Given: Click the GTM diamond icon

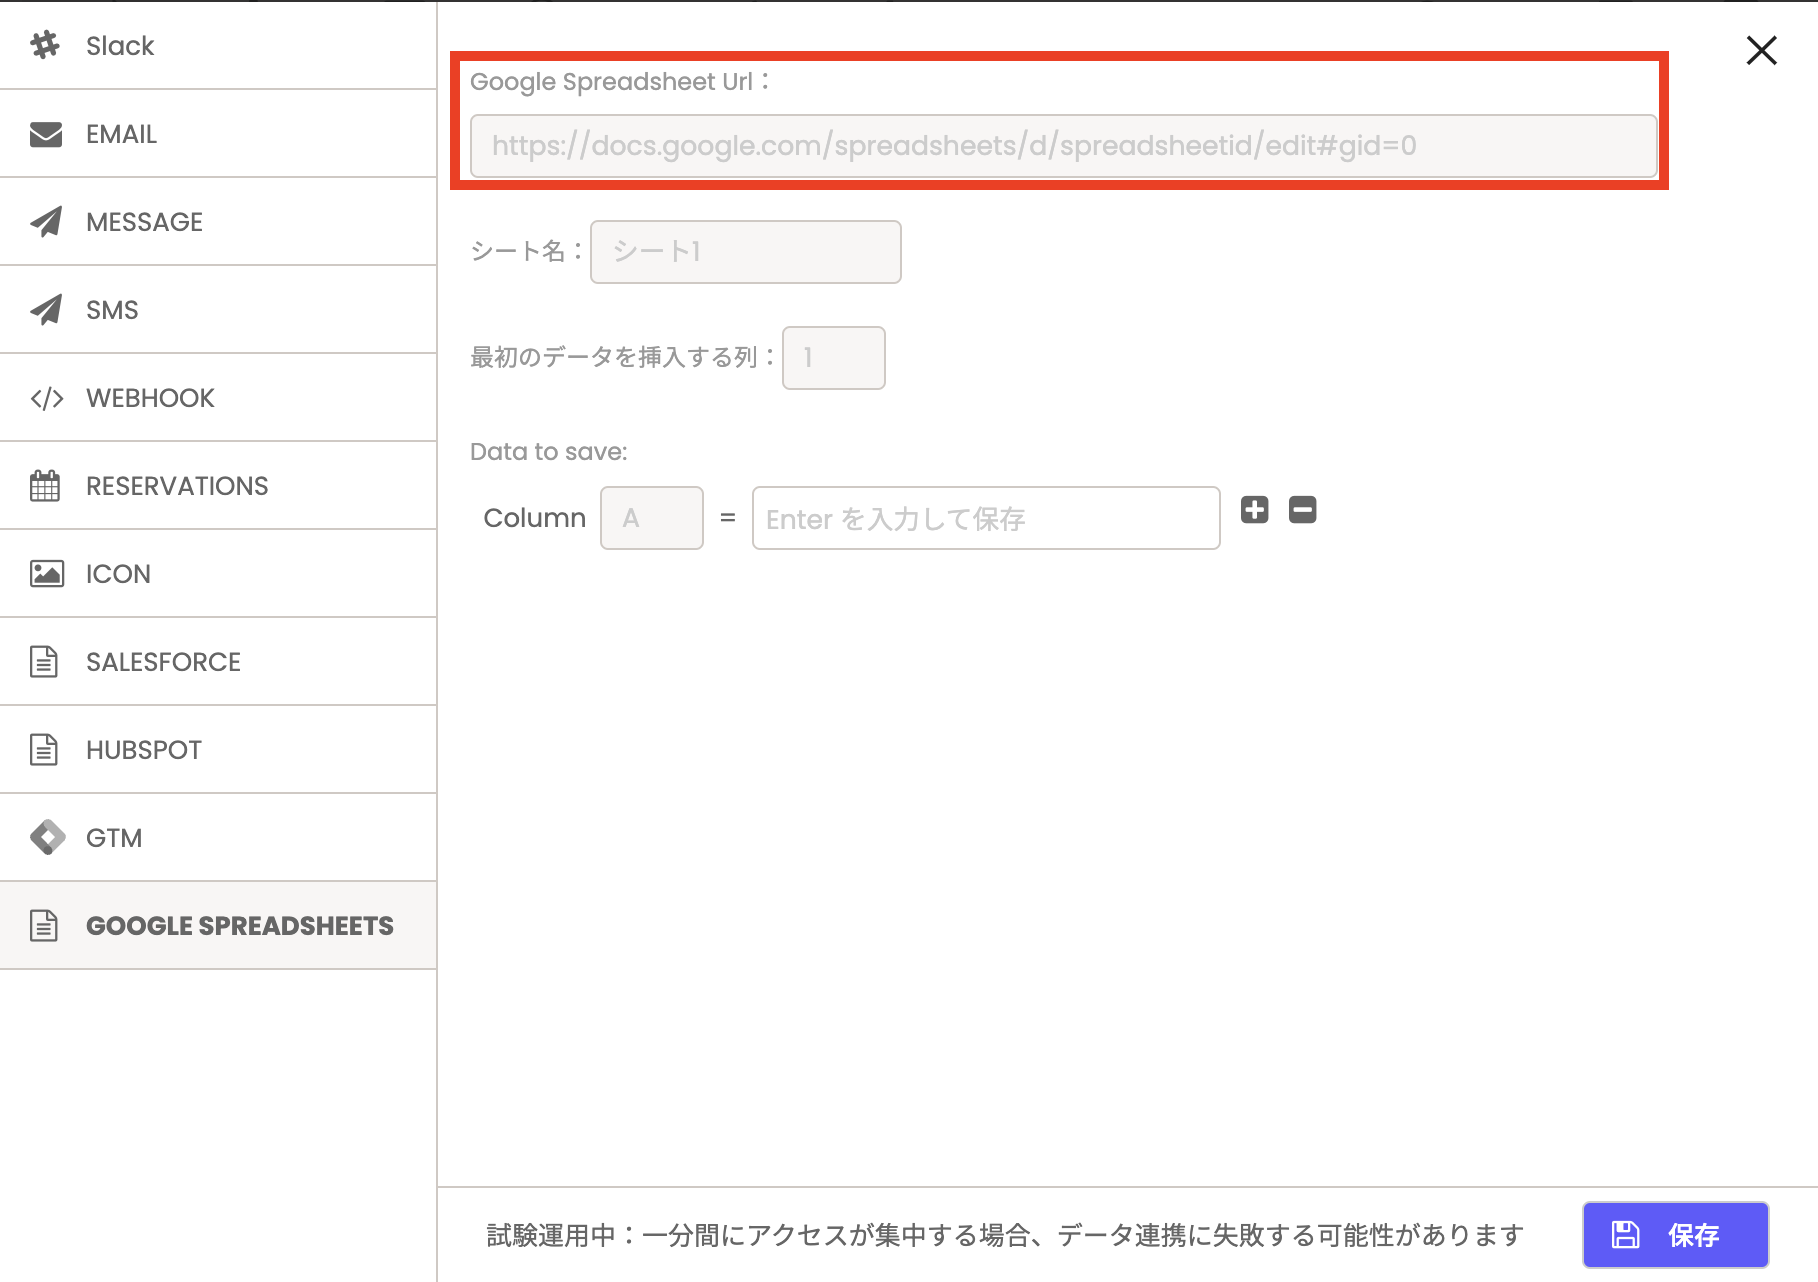Looking at the screenshot, I should 47,838.
